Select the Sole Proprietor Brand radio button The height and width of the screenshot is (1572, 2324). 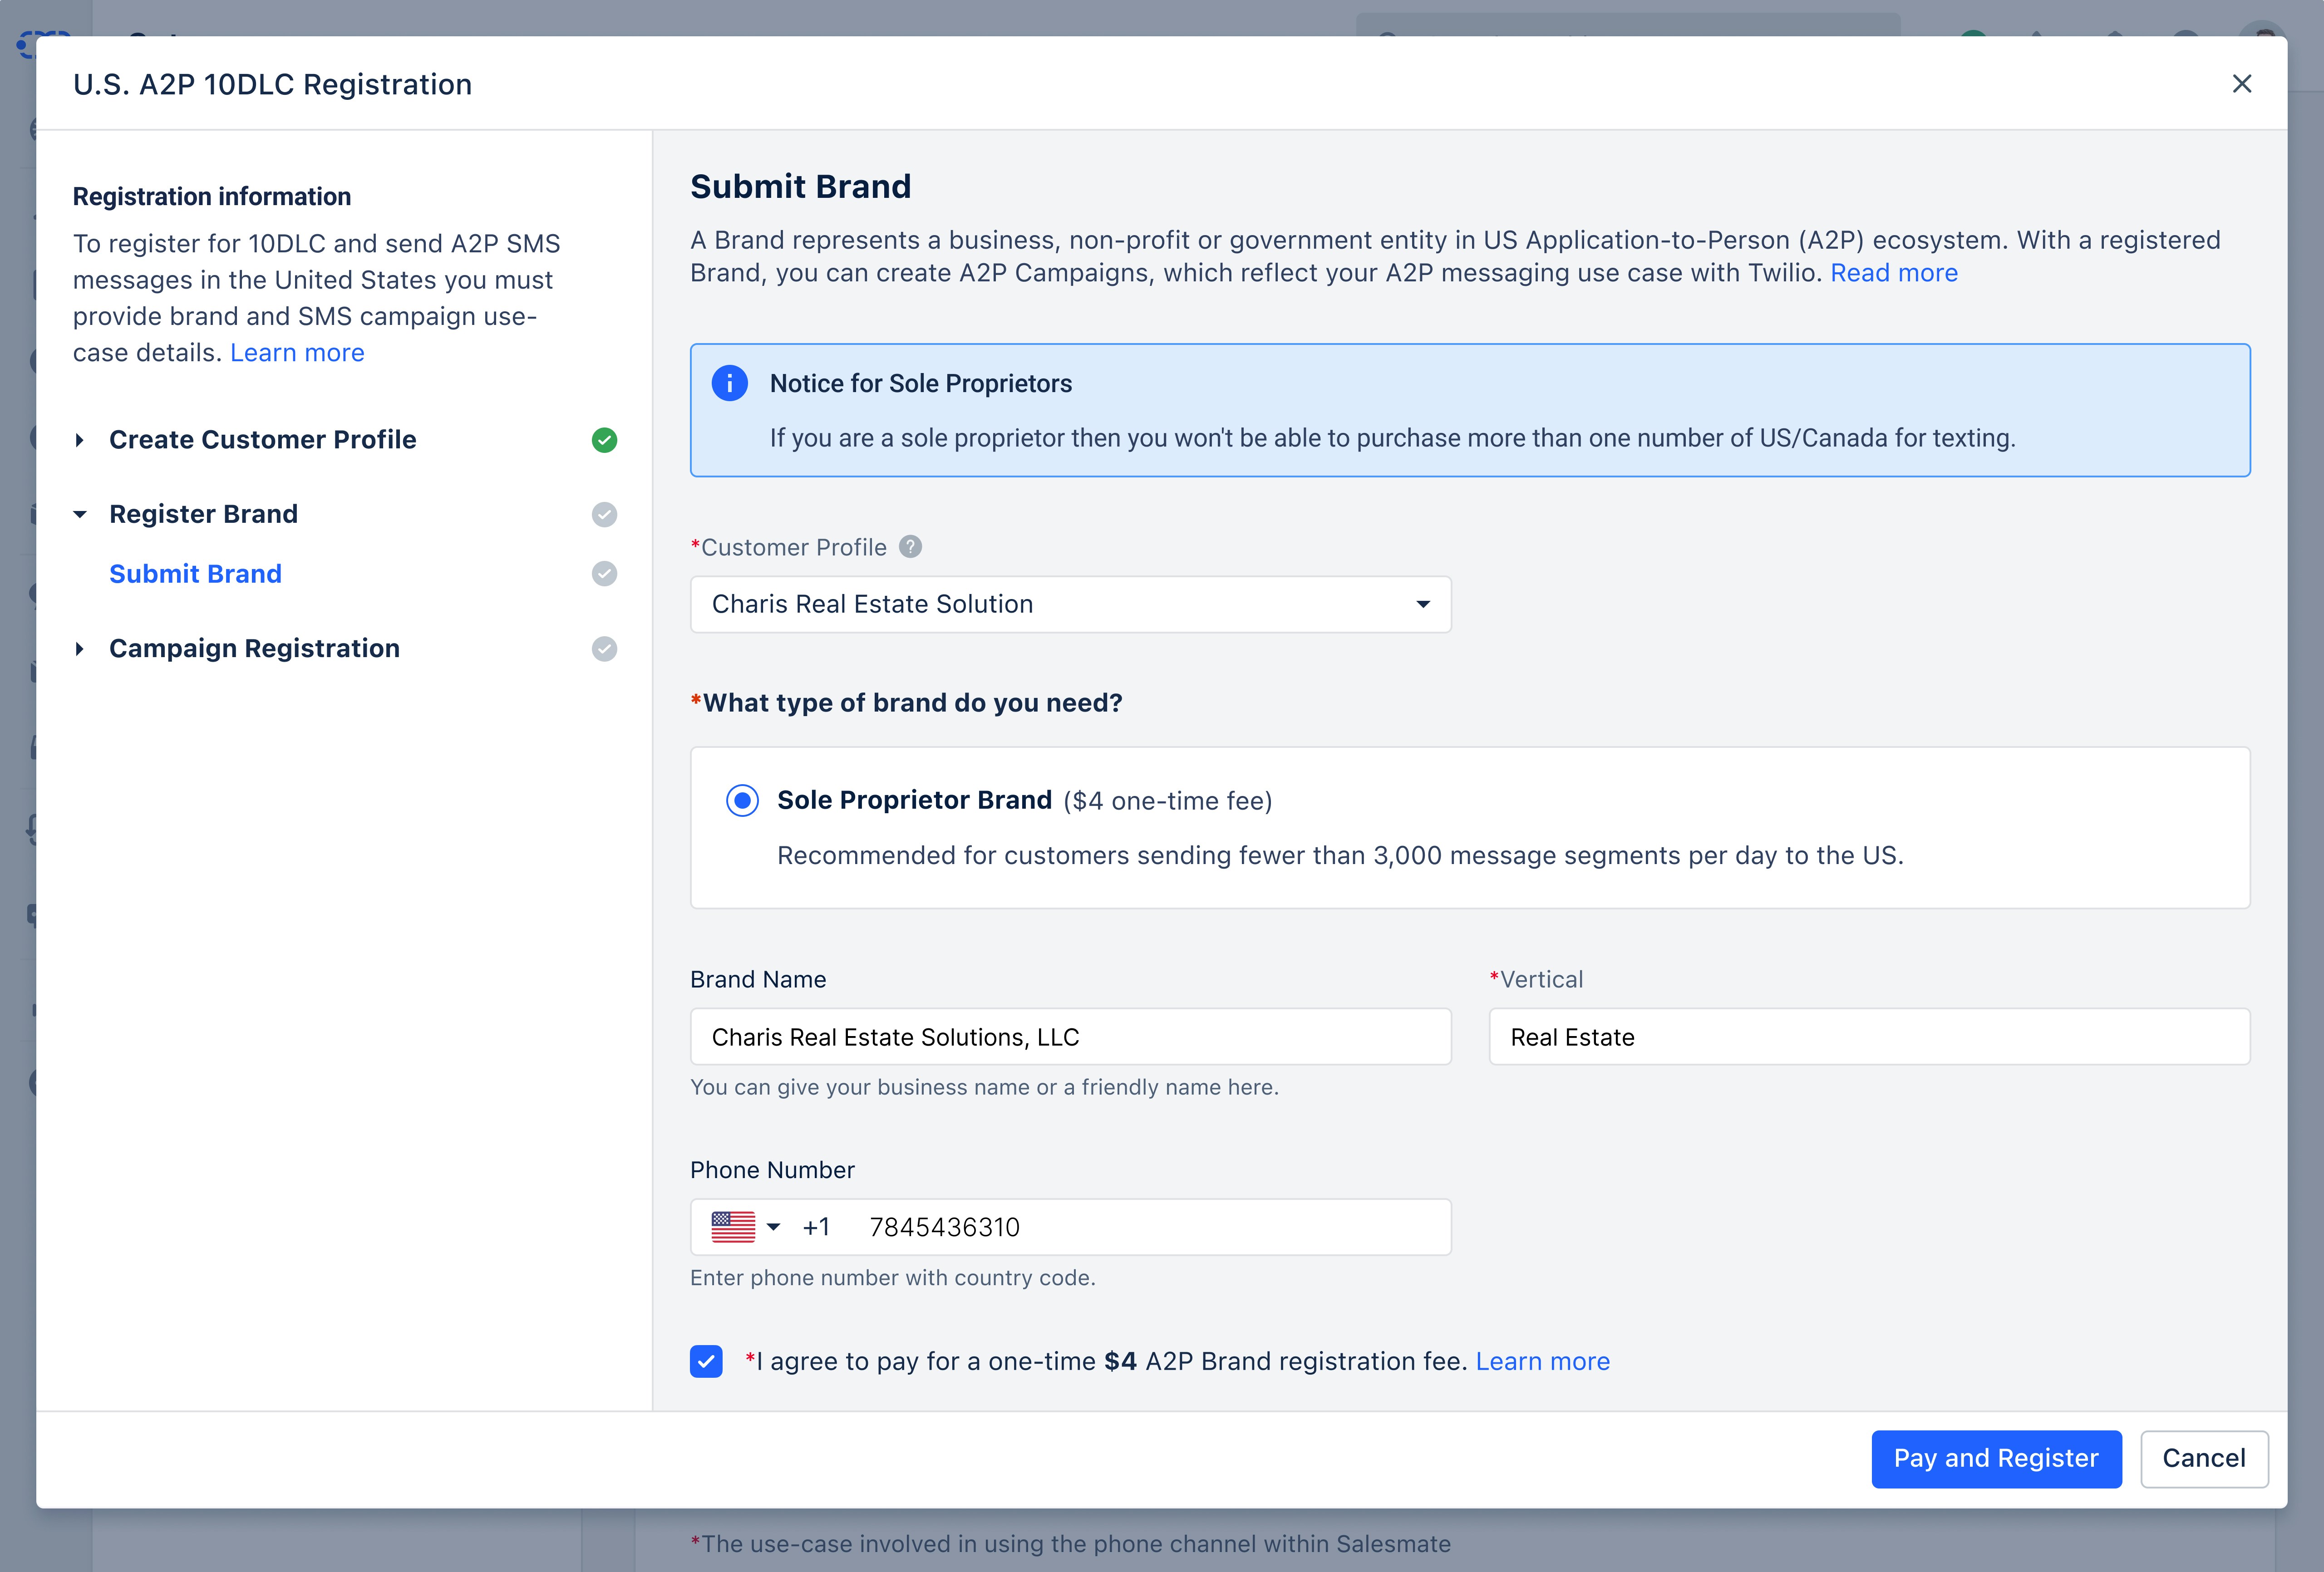tap(742, 800)
